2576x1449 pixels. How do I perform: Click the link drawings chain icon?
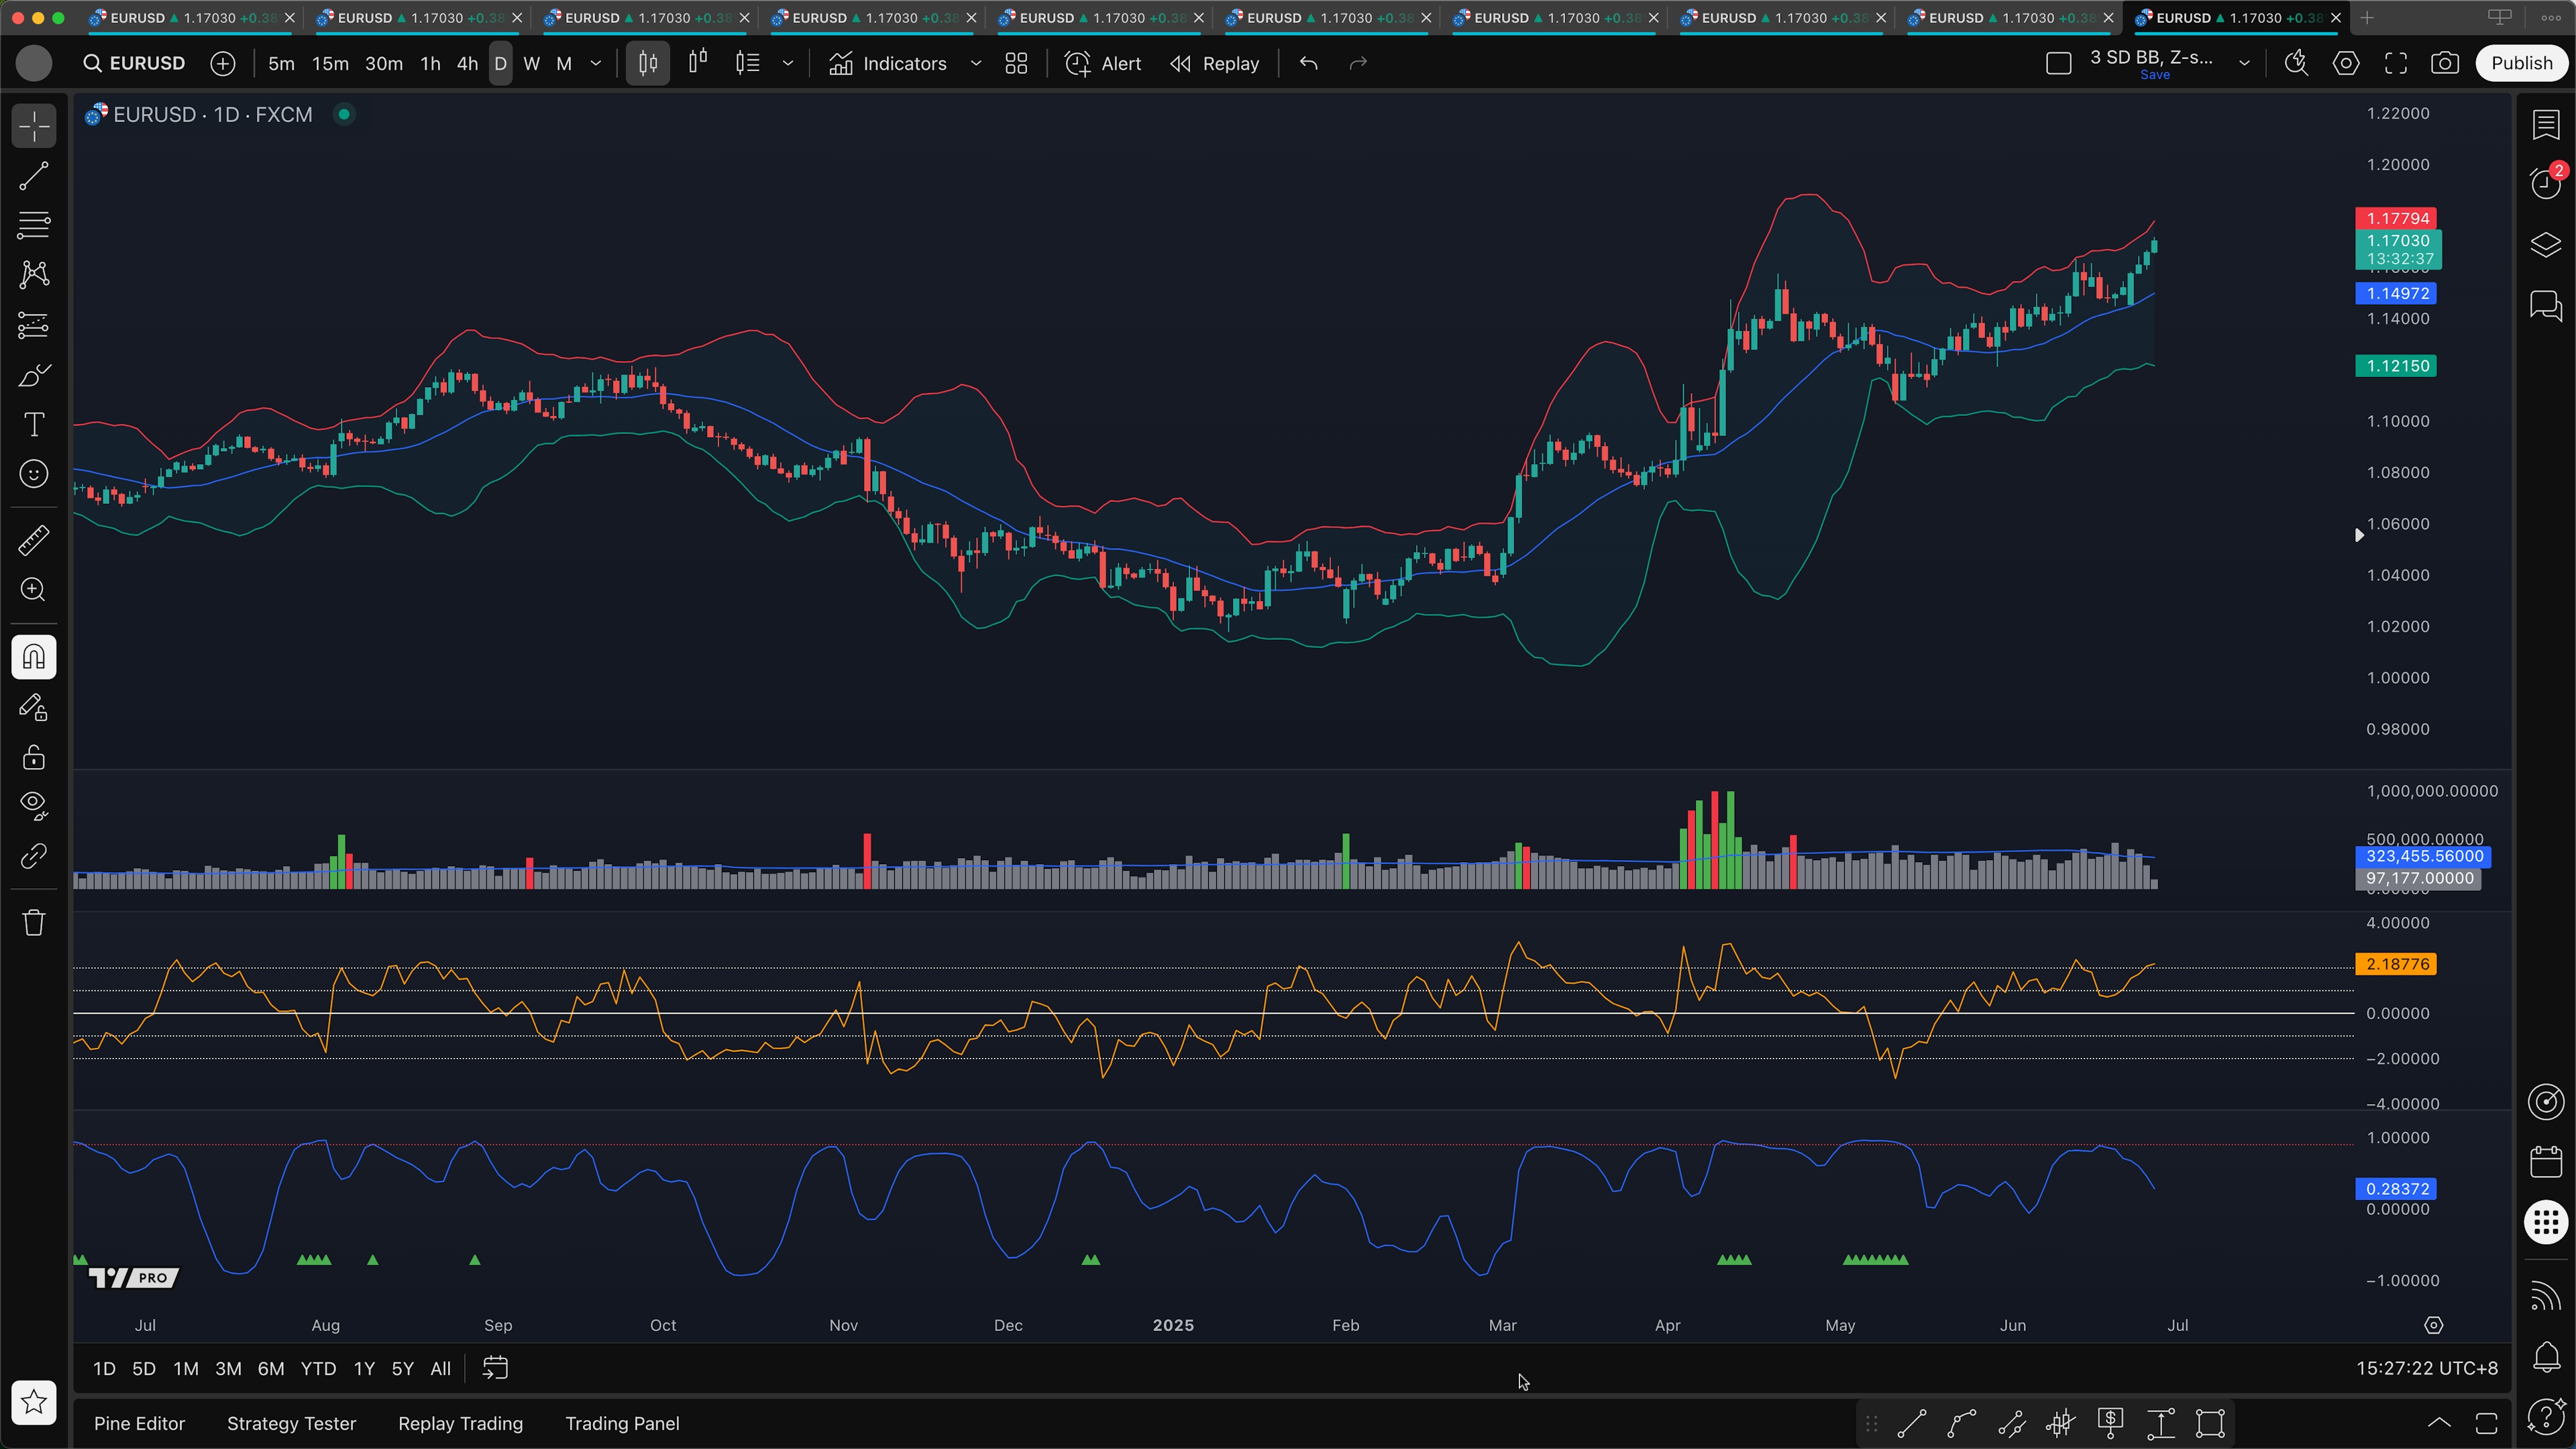coord(34,856)
